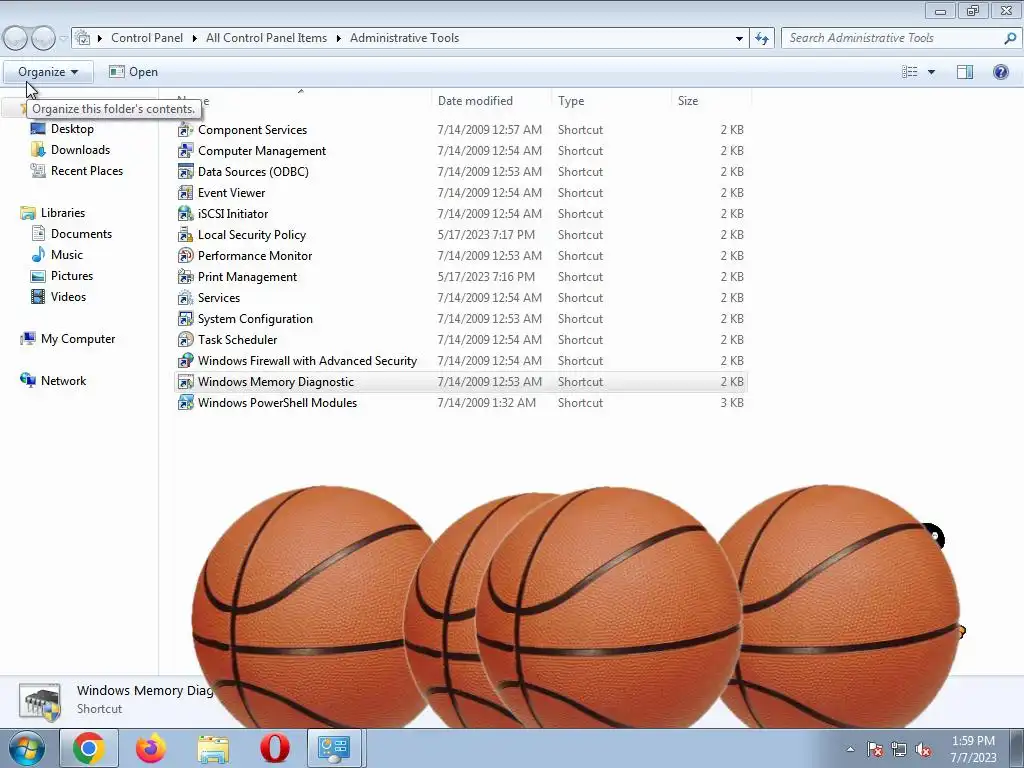Go back with the back arrow button

[15, 39]
